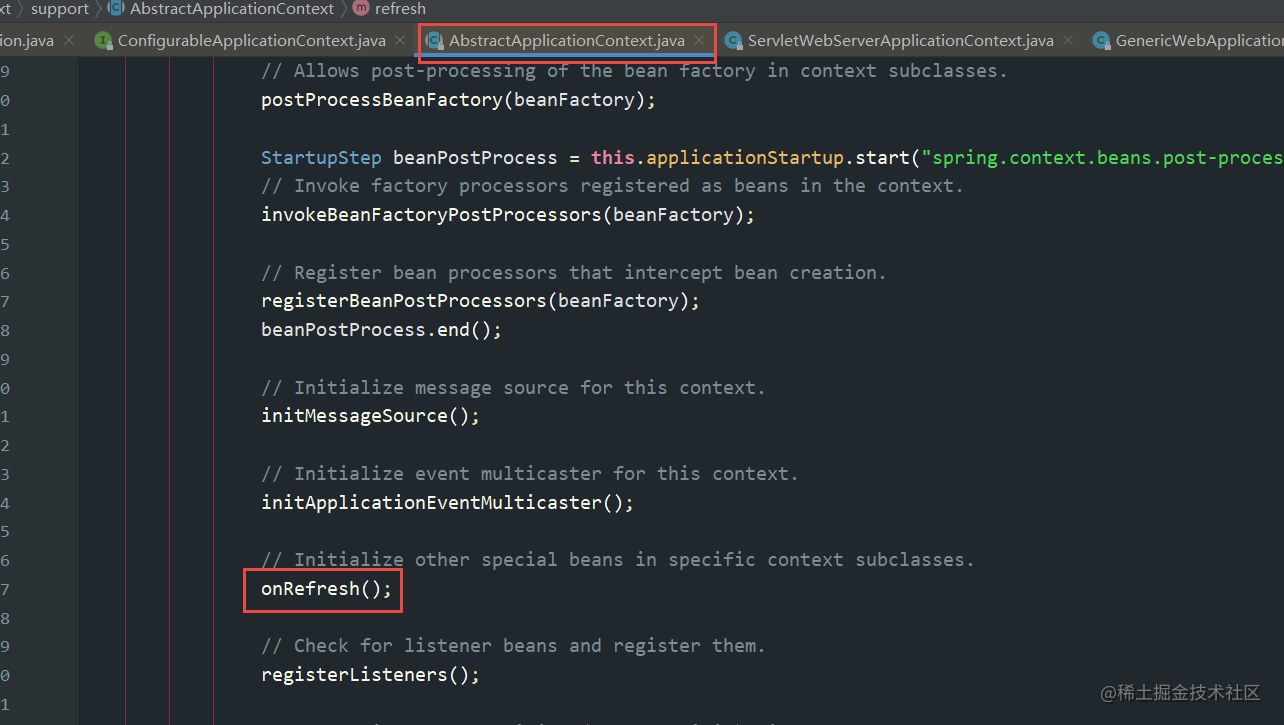The image size is (1284, 725).
Task: Click the method icon in refresh breadcrumb
Action: 361,9
